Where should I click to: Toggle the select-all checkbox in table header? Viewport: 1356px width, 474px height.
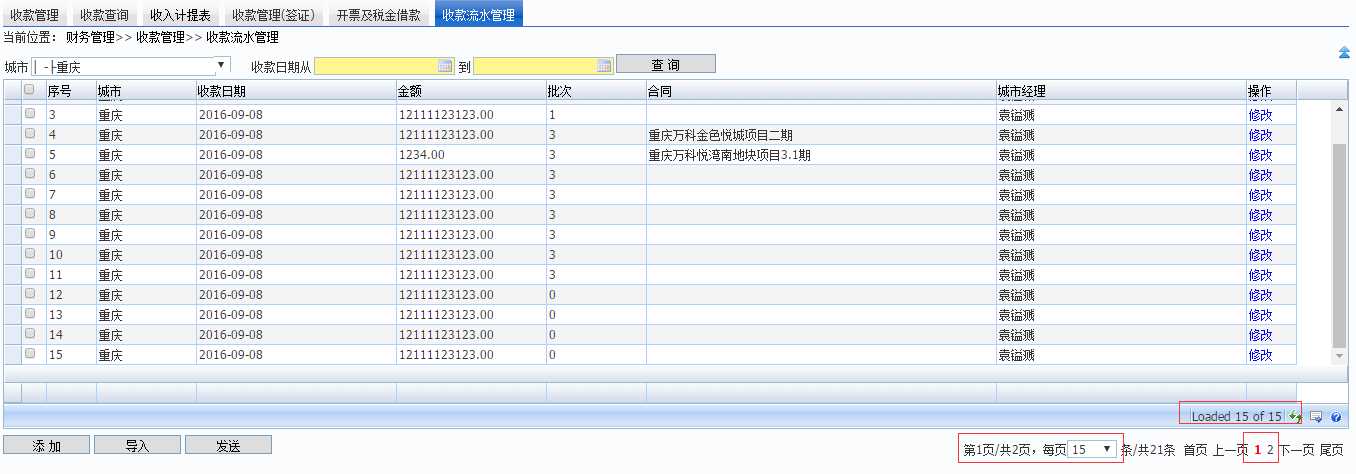click(x=29, y=90)
